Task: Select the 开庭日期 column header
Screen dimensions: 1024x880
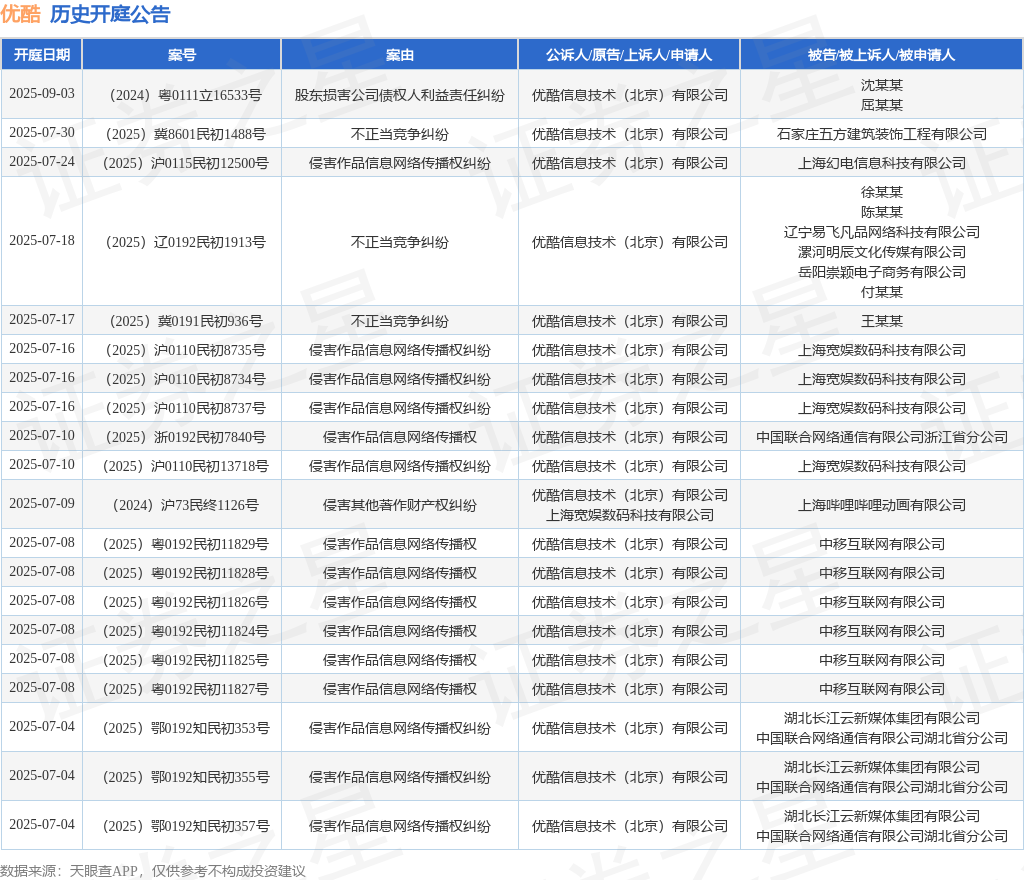Action: [x=42, y=55]
